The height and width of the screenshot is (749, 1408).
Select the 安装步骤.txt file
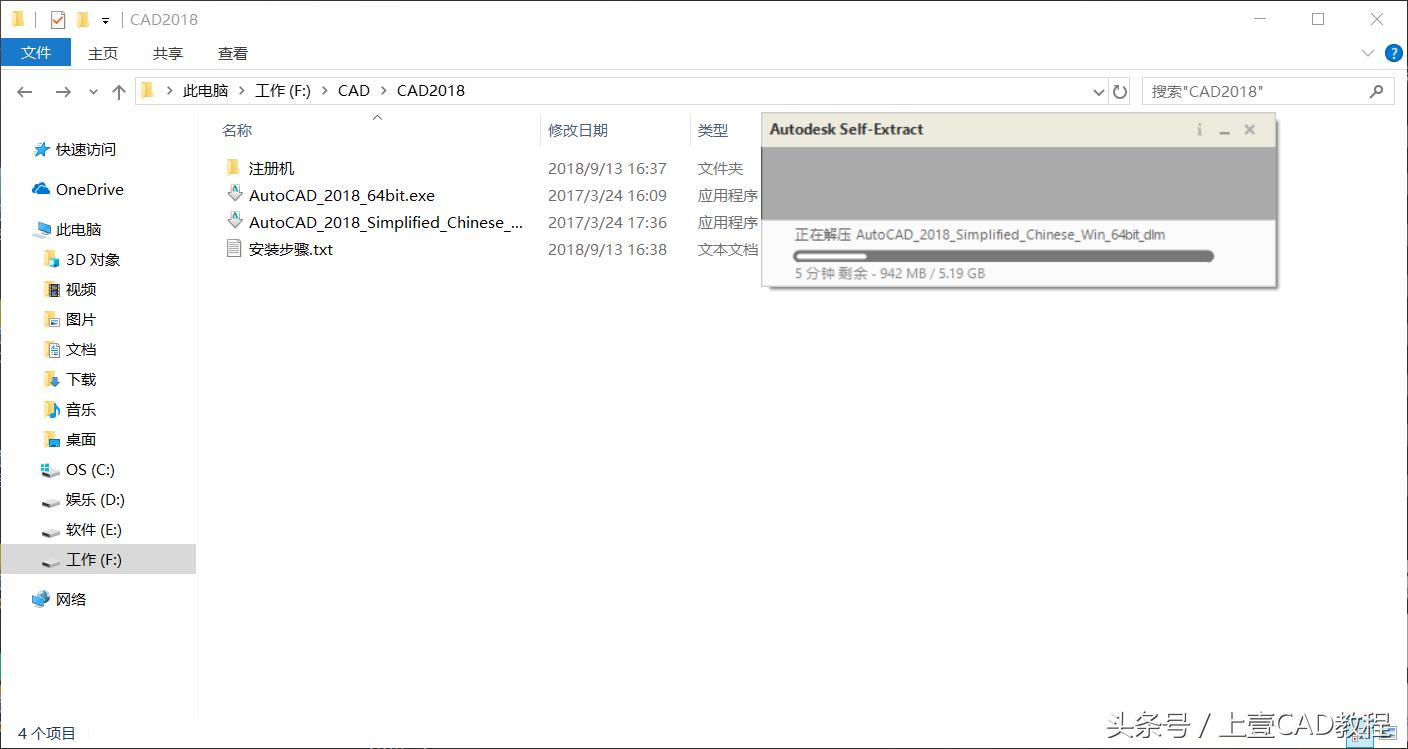click(290, 249)
